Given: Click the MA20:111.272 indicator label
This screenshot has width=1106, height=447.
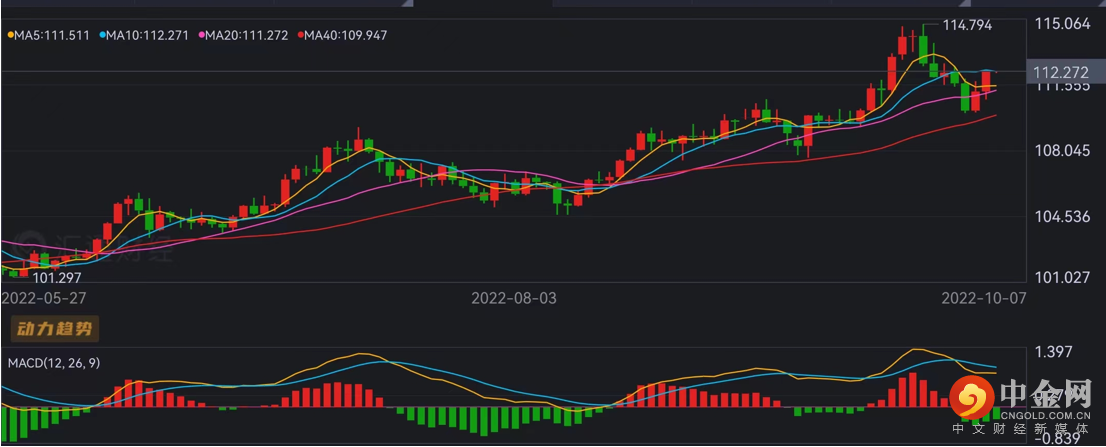Looking at the screenshot, I should 244,35.
